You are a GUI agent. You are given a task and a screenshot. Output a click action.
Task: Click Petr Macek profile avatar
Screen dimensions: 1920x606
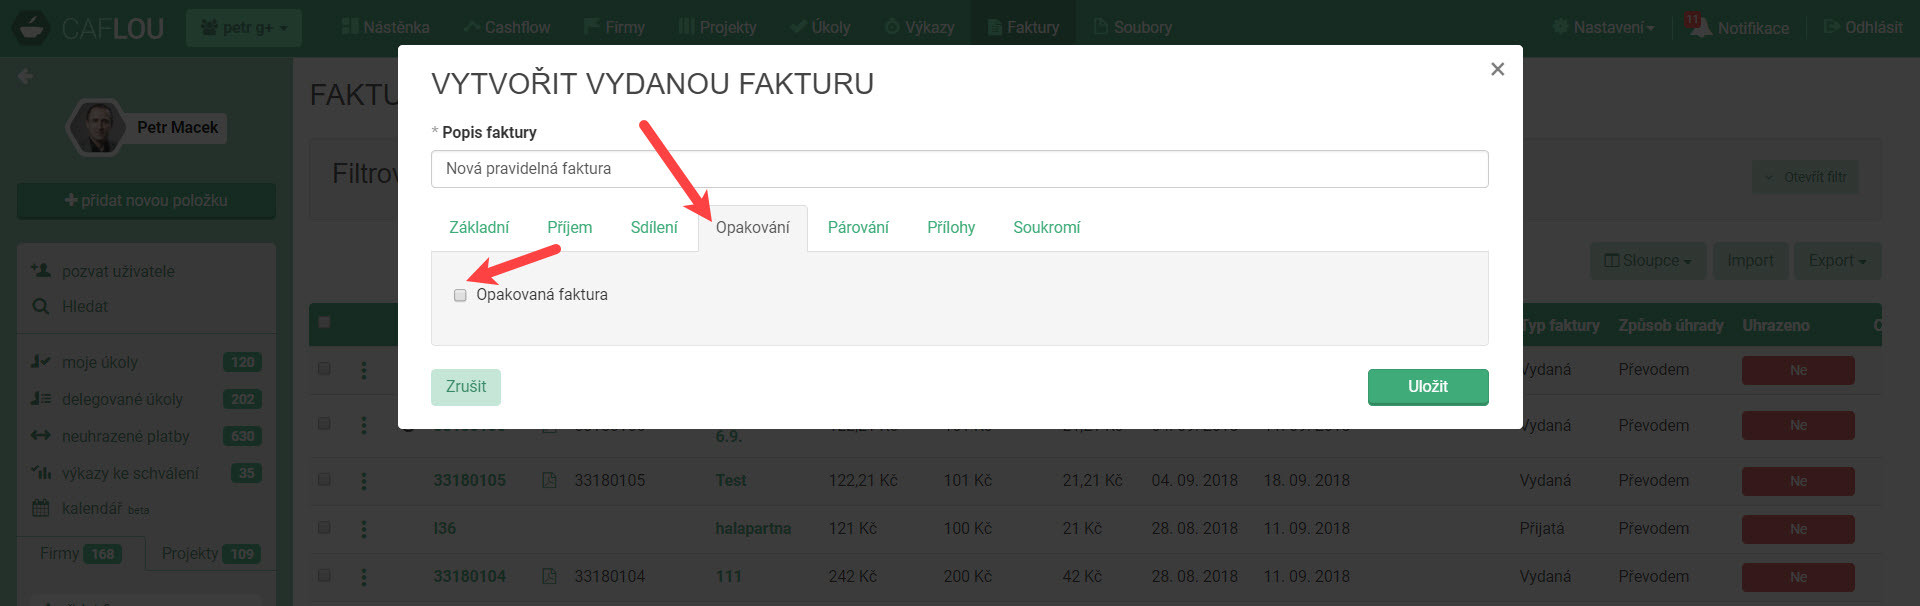coord(97,128)
